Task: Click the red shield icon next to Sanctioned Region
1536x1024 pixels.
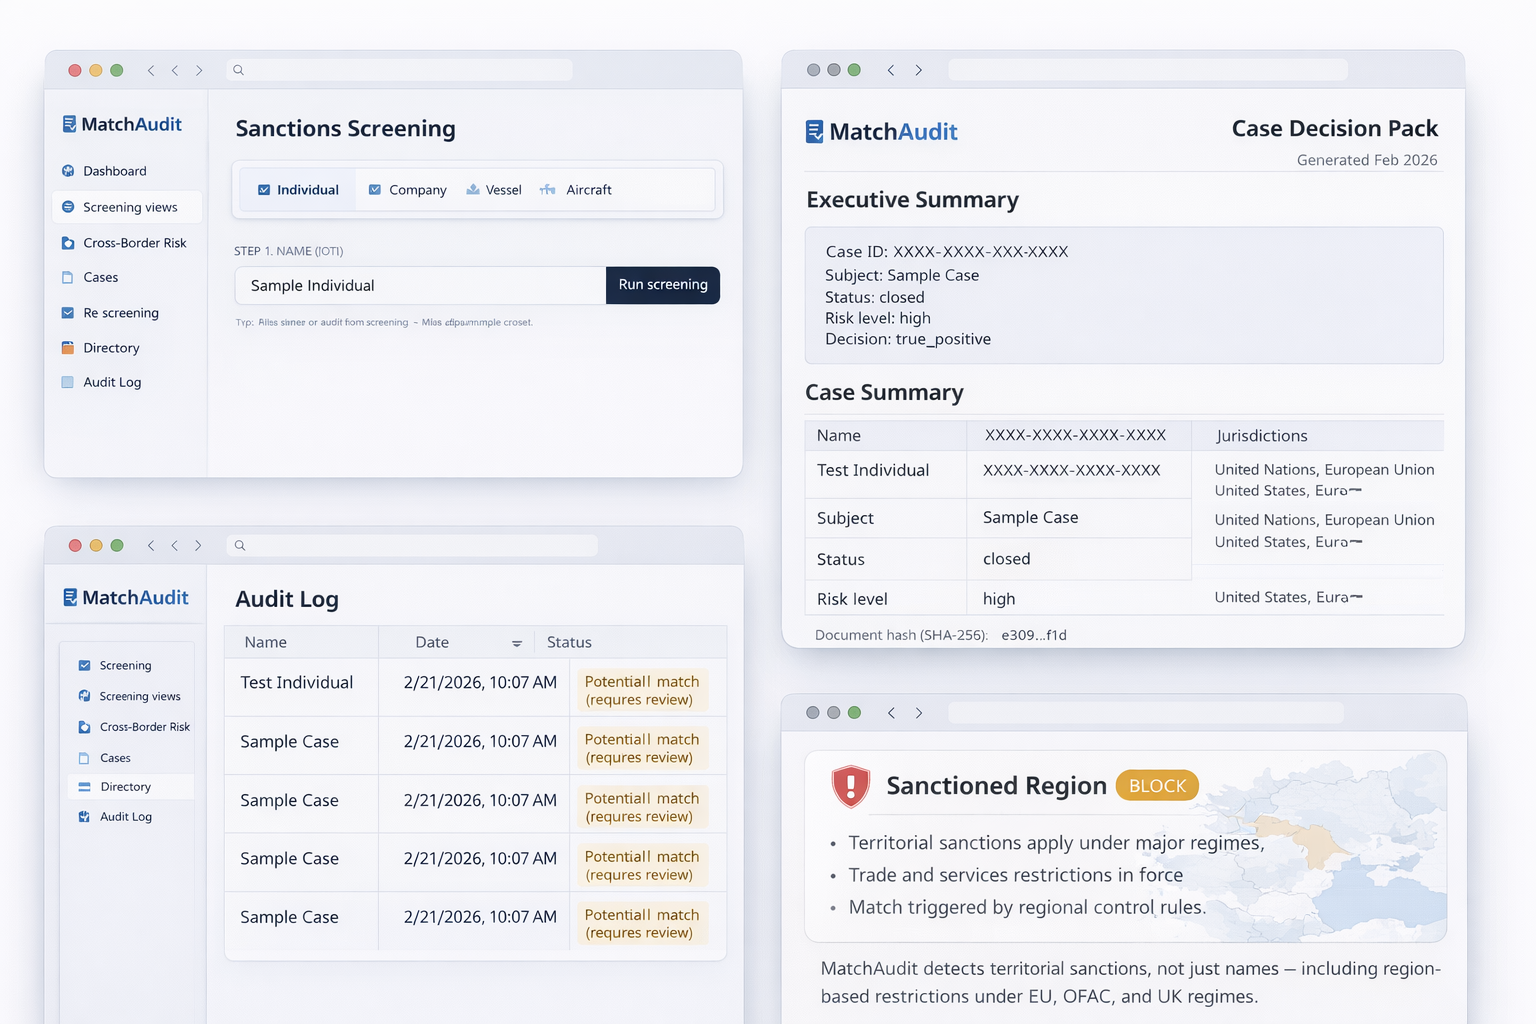Action: 849,786
